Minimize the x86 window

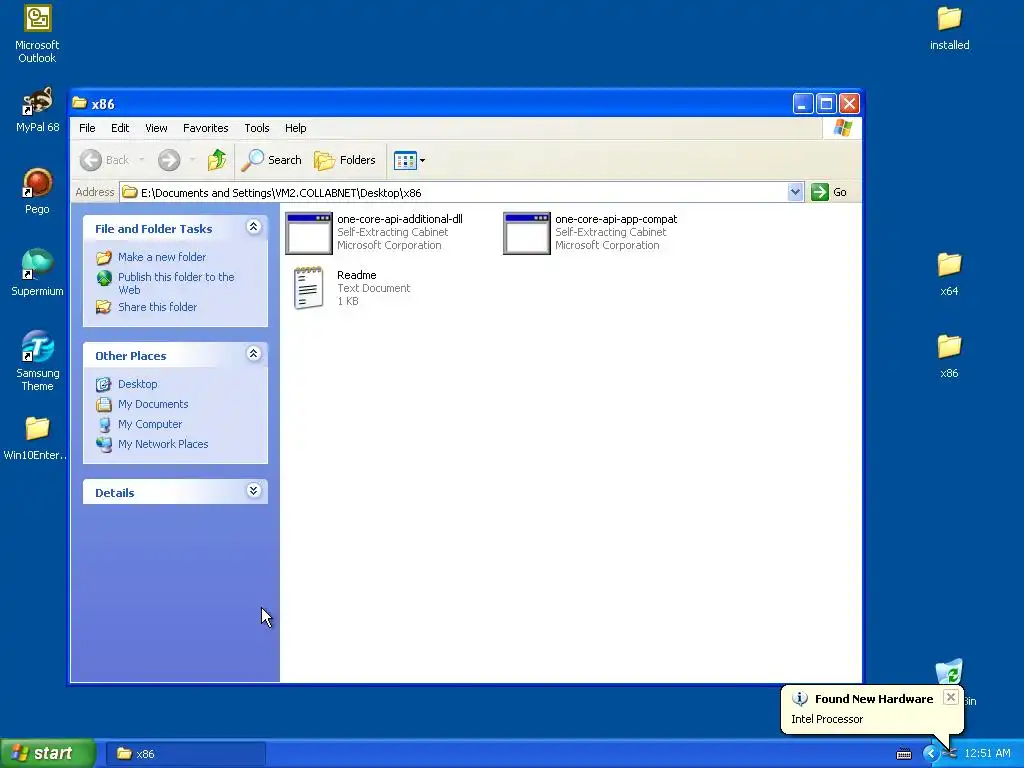pos(803,103)
